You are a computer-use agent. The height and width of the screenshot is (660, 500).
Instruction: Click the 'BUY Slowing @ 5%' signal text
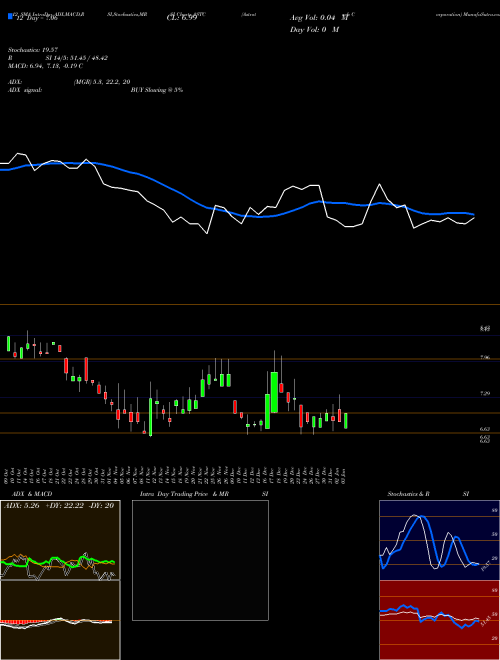click(157, 90)
